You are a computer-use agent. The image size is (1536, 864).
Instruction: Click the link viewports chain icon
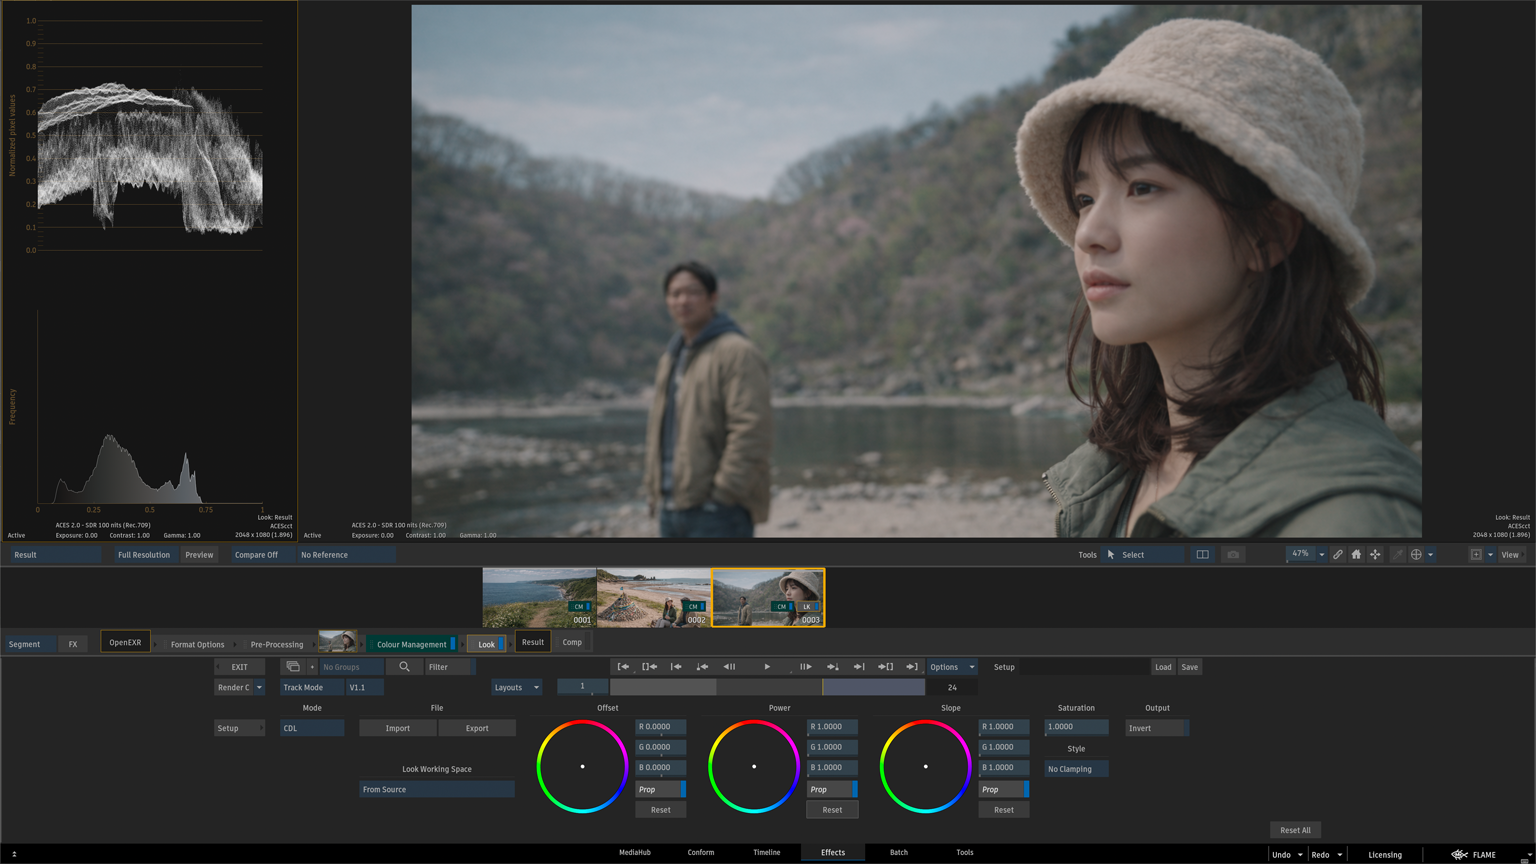click(x=1337, y=555)
